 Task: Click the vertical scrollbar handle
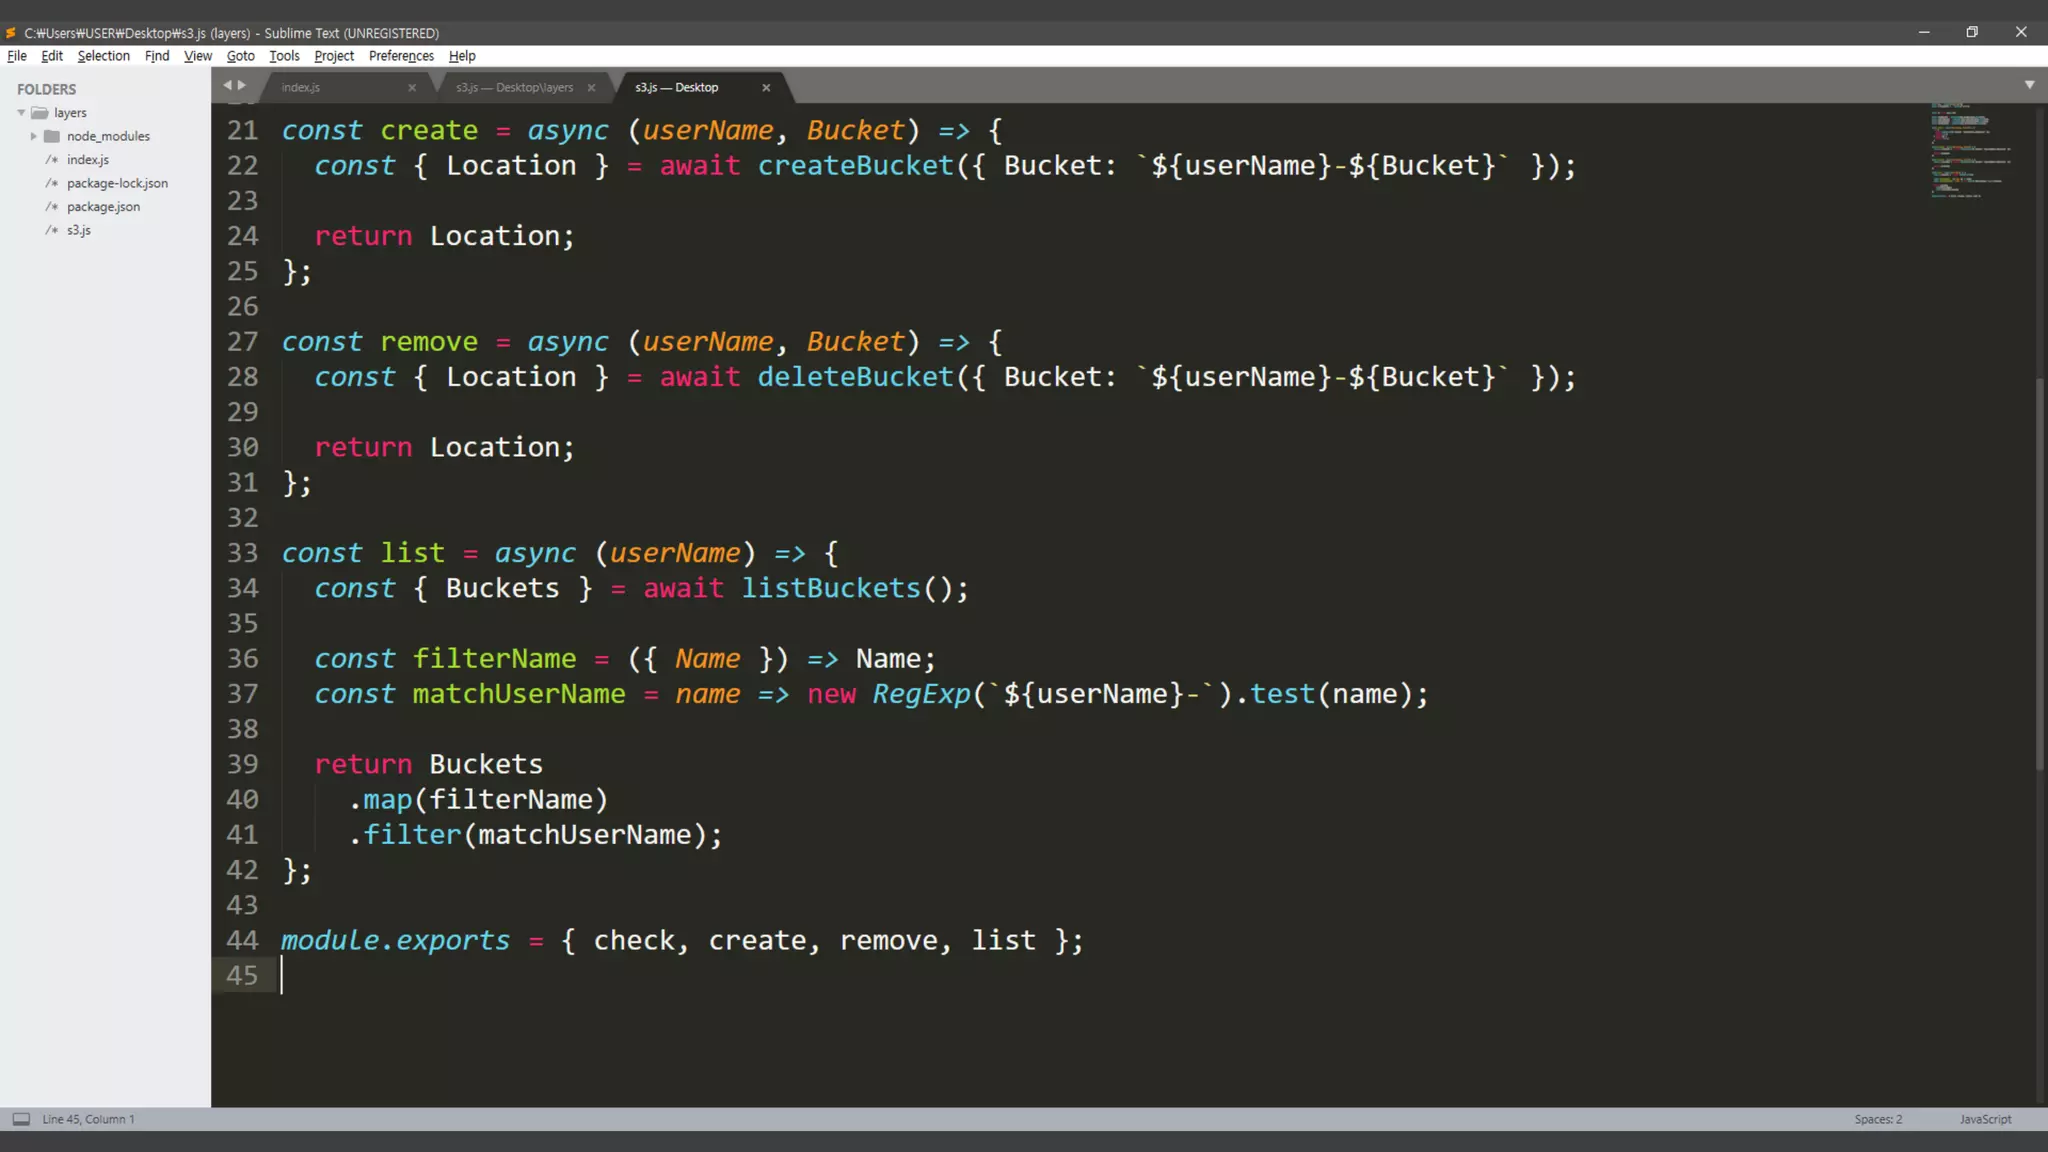click(x=2040, y=575)
